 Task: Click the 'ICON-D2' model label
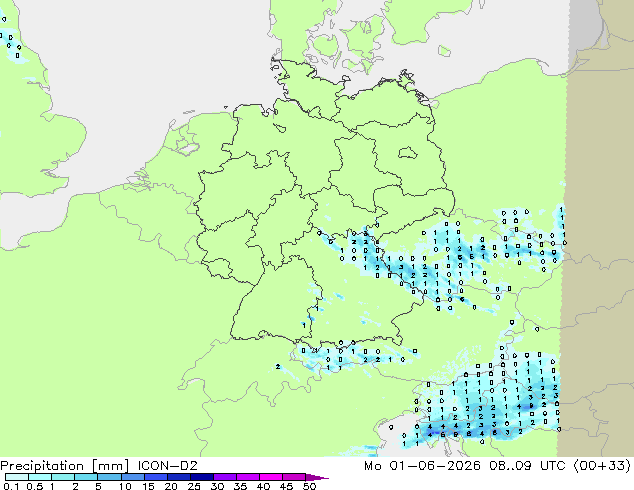coord(167,466)
